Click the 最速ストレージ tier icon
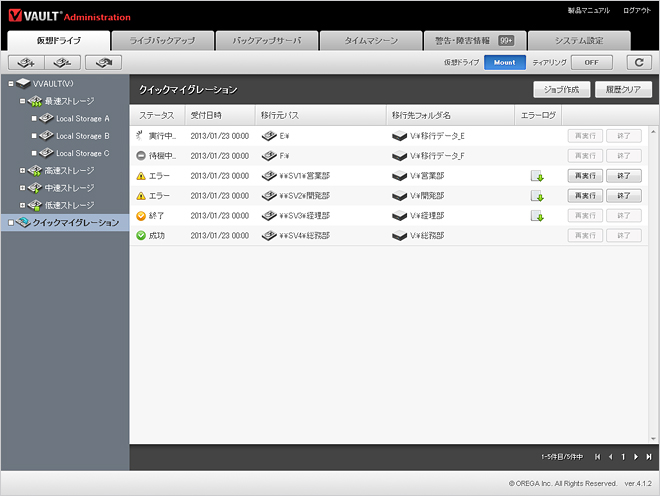Viewport: 660px width, 496px height. pyautogui.click(x=35, y=101)
